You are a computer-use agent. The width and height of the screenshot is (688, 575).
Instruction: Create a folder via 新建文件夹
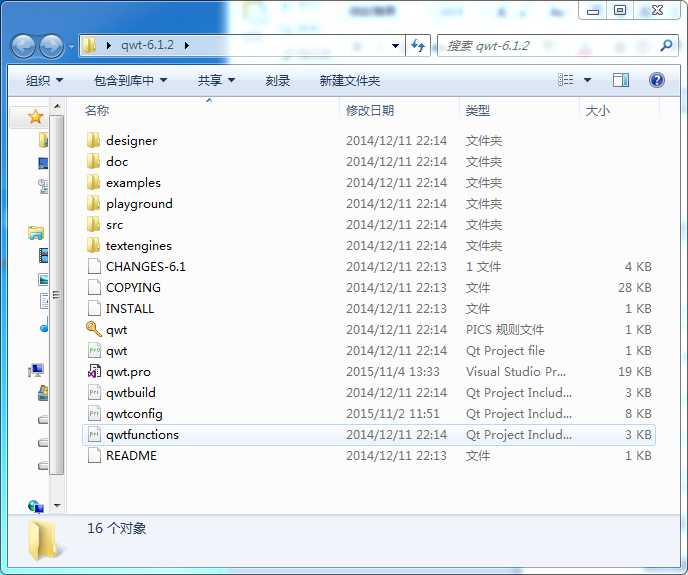pyautogui.click(x=350, y=80)
